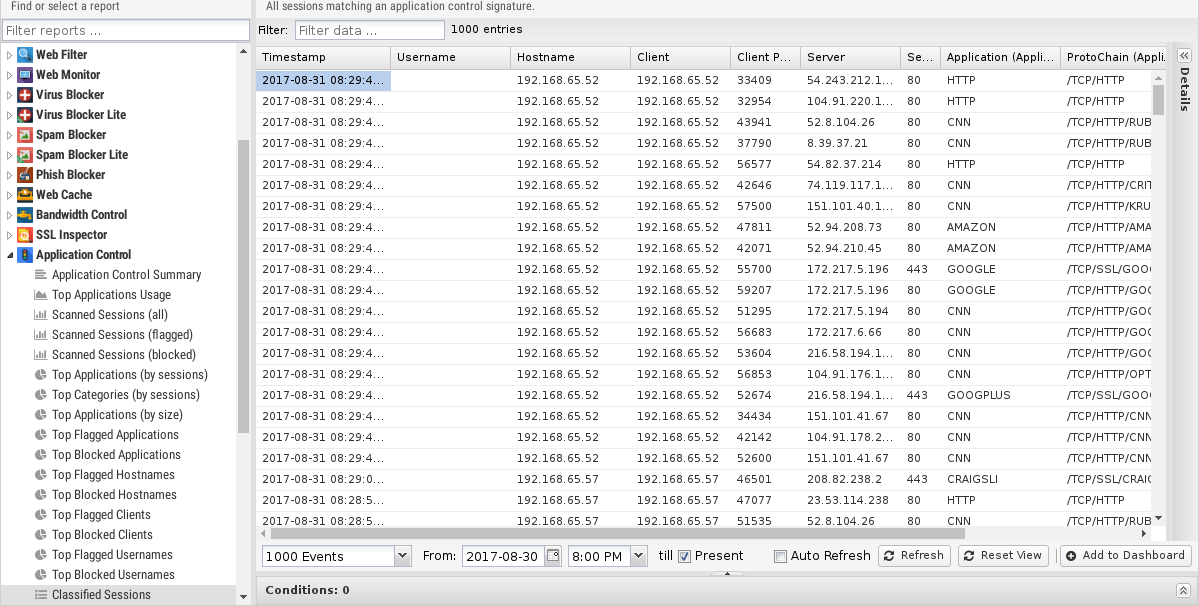Click the SSL Inspector icon
Screen dimensions: 1199x606
[25, 235]
